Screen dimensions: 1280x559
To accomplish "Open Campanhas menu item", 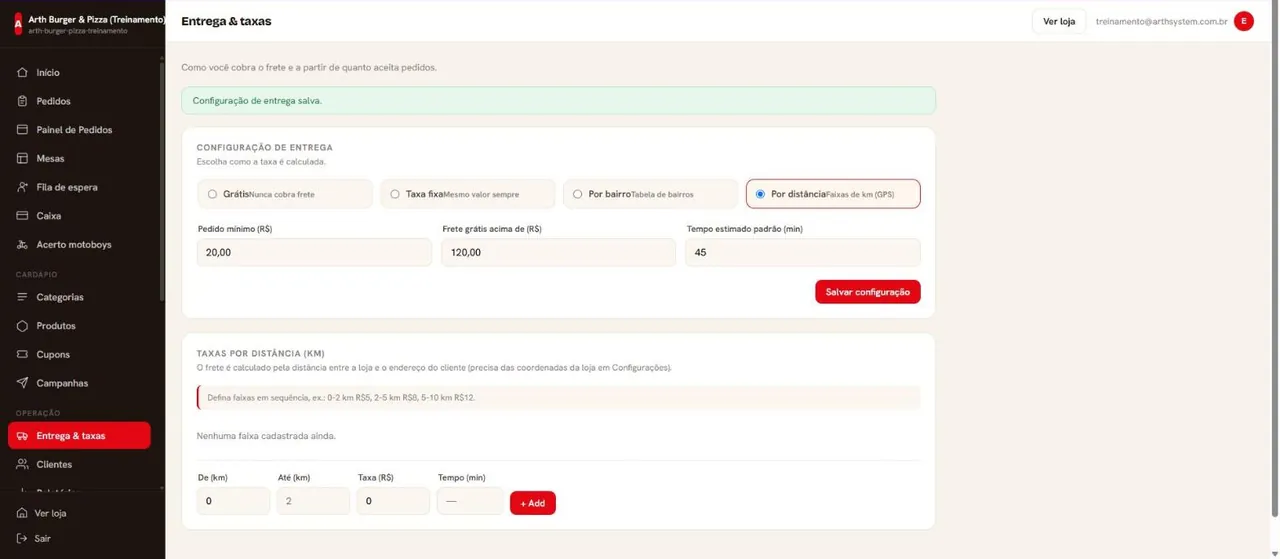I will (79, 383).
